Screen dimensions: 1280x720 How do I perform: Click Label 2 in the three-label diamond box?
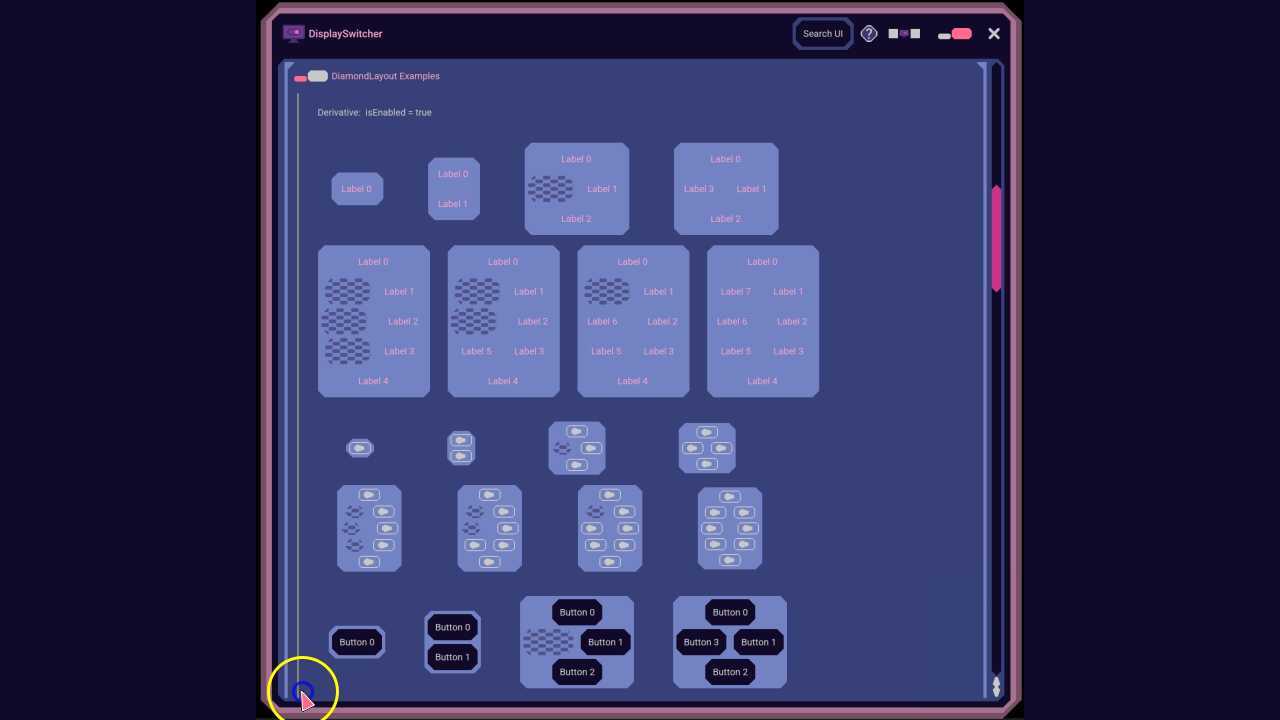576,219
